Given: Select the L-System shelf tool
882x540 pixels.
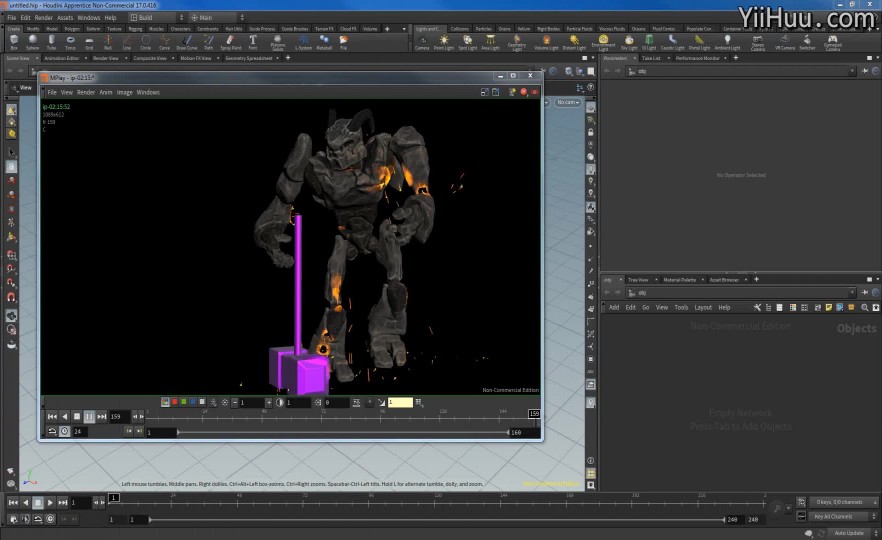Looking at the screenshot, I should tap(304, 42).
